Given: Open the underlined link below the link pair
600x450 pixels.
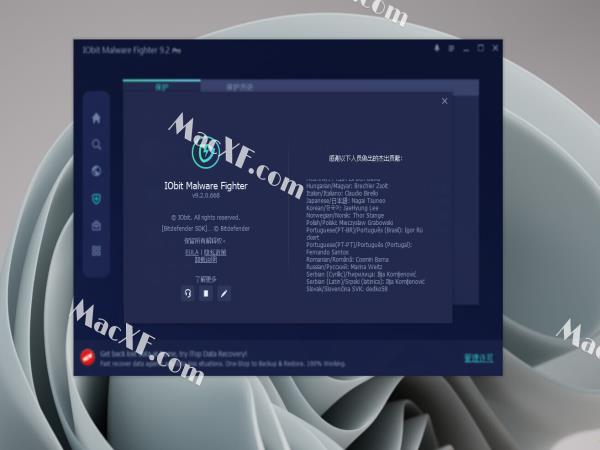Looking at the screenshot, I should [x=206, y=260].
